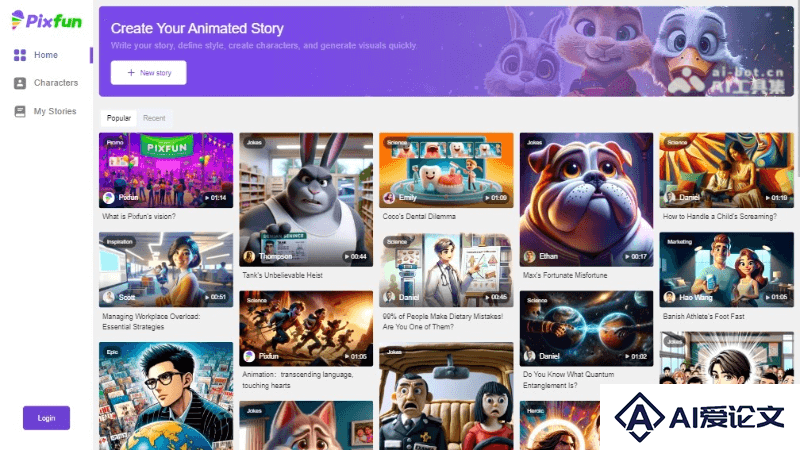Open the dietary mistakes video thumbnail
The image size is (800, 450).
click(x=446, y=270)
